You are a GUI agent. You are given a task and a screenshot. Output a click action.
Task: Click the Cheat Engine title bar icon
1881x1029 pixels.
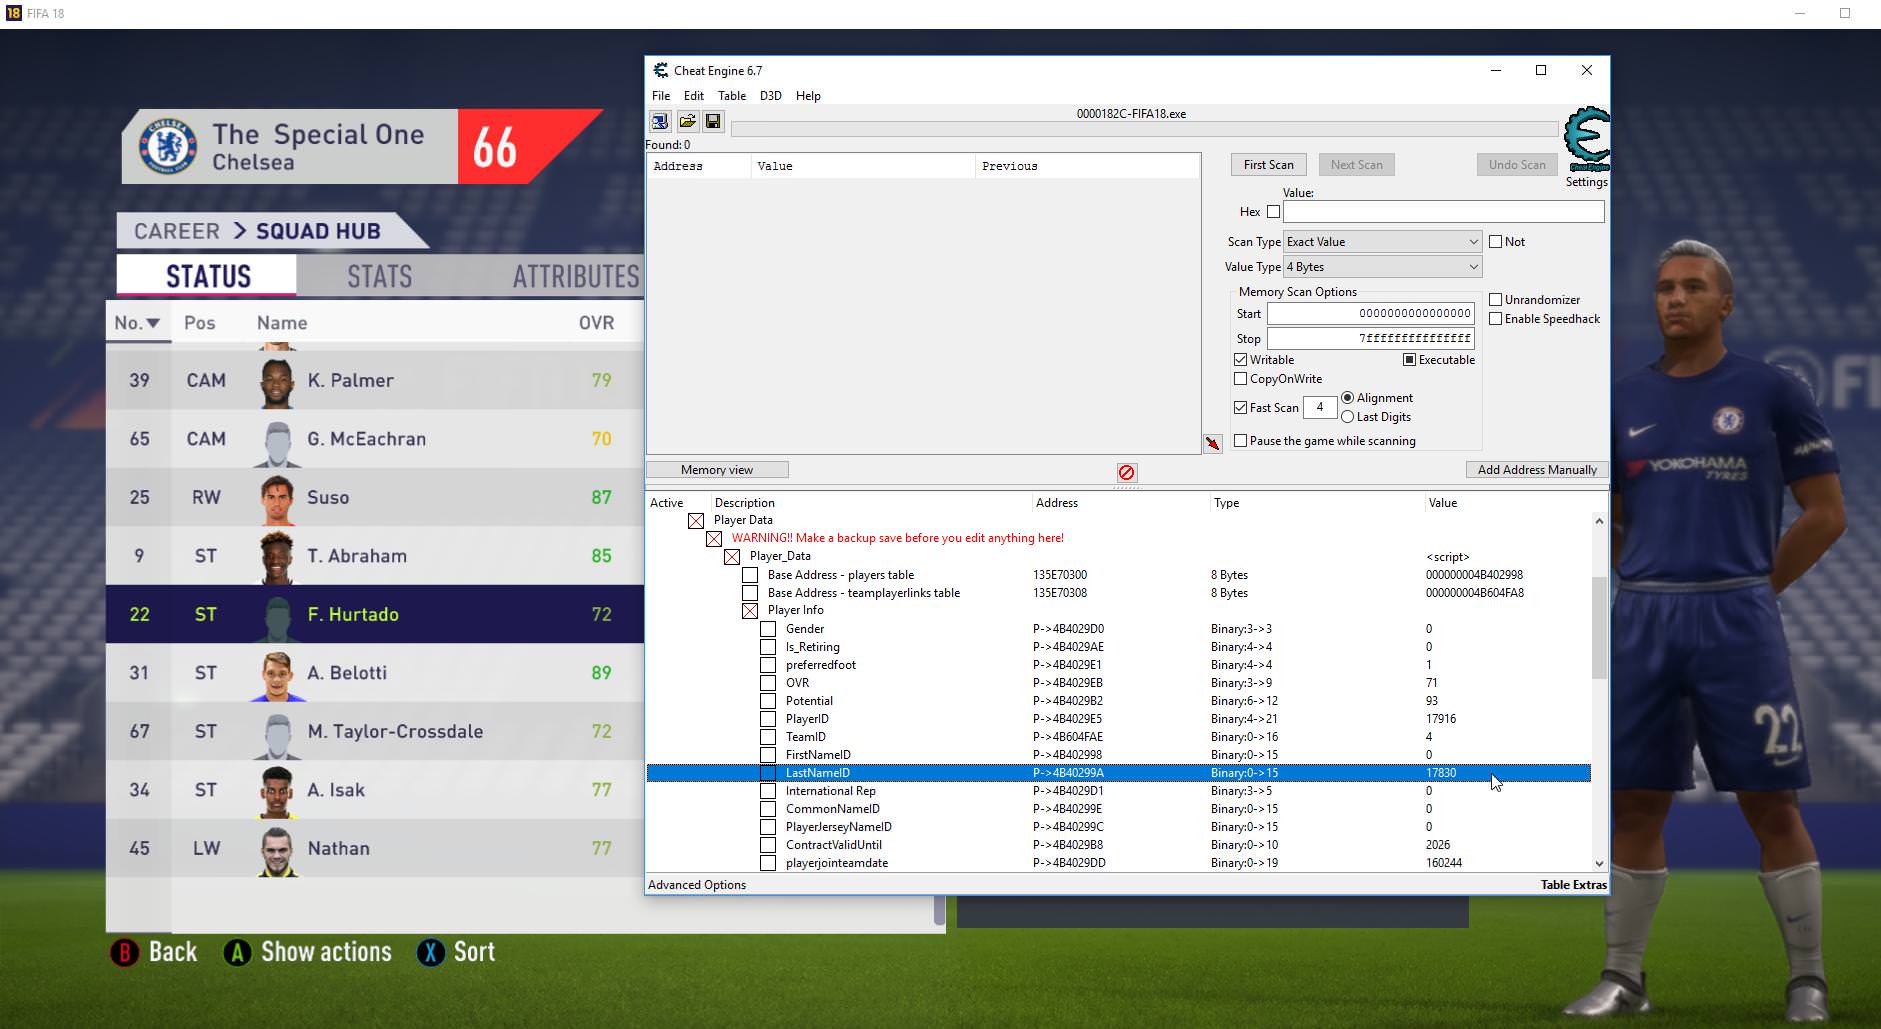click(x=661, y=70)
